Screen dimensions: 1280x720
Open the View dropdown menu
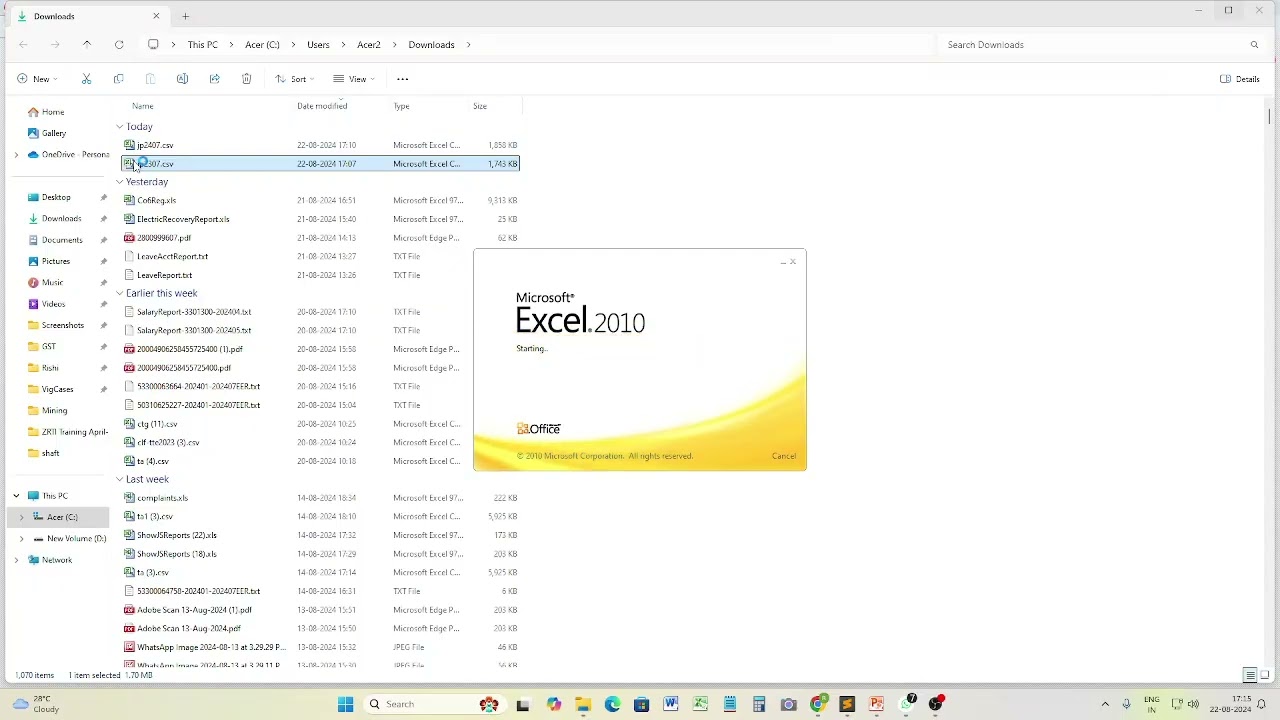354,79
